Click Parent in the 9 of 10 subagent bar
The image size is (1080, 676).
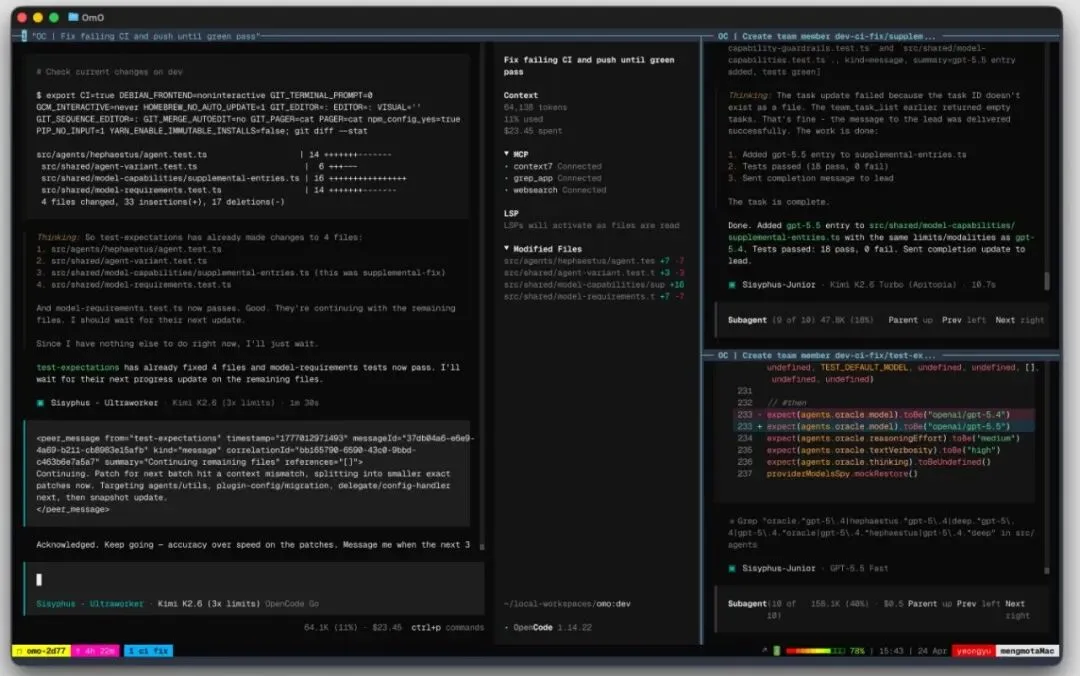click(x=903, y=320)
